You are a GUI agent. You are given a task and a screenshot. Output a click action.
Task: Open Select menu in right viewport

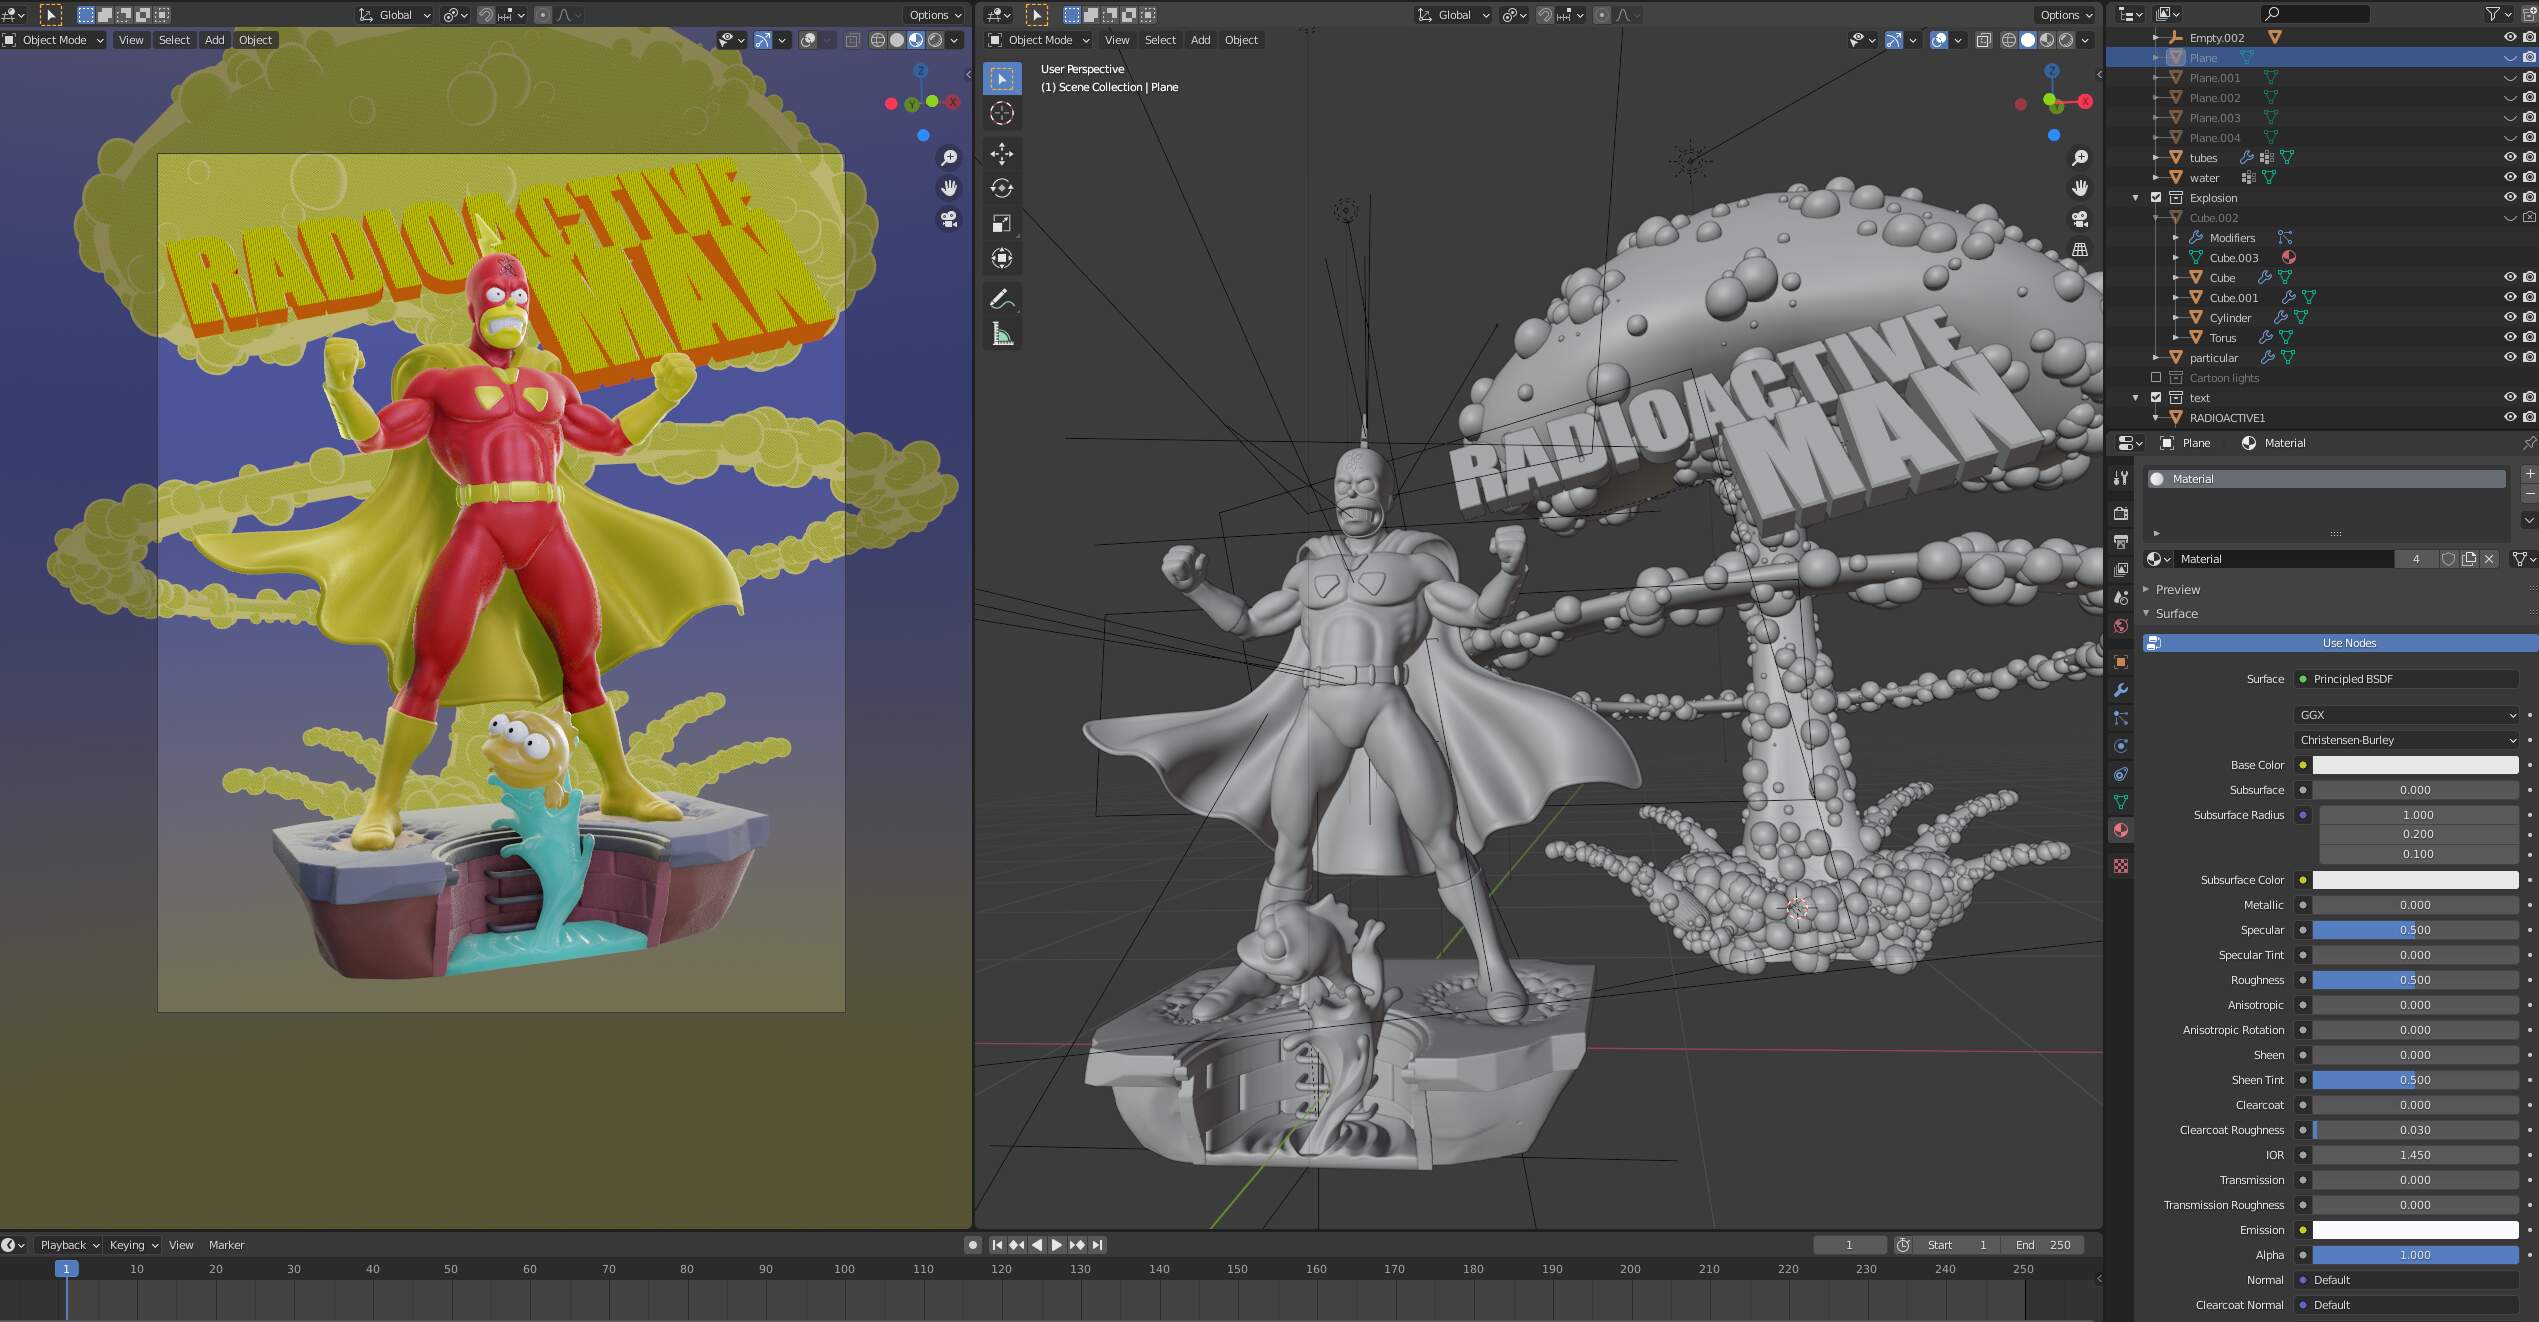pos(1160,40)
